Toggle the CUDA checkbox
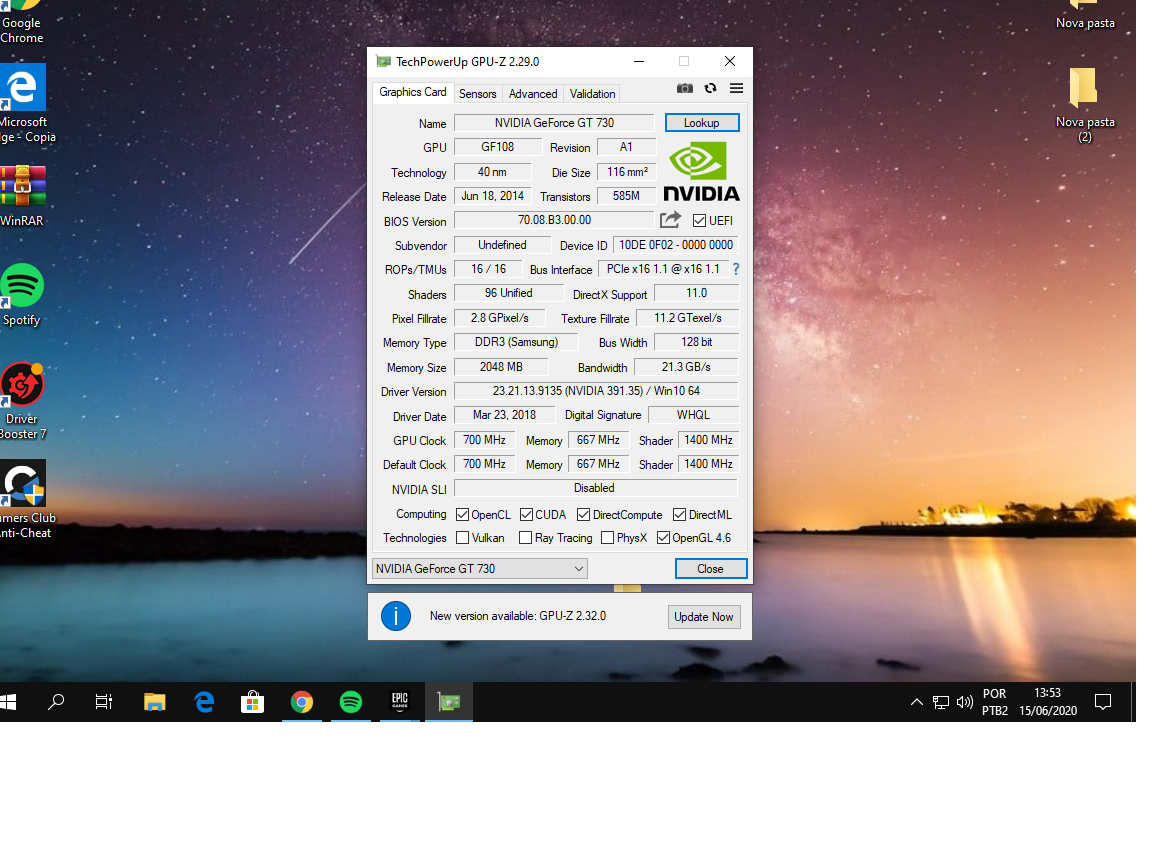The width and height of the screenshot is (1152, 864). [526, 514]
